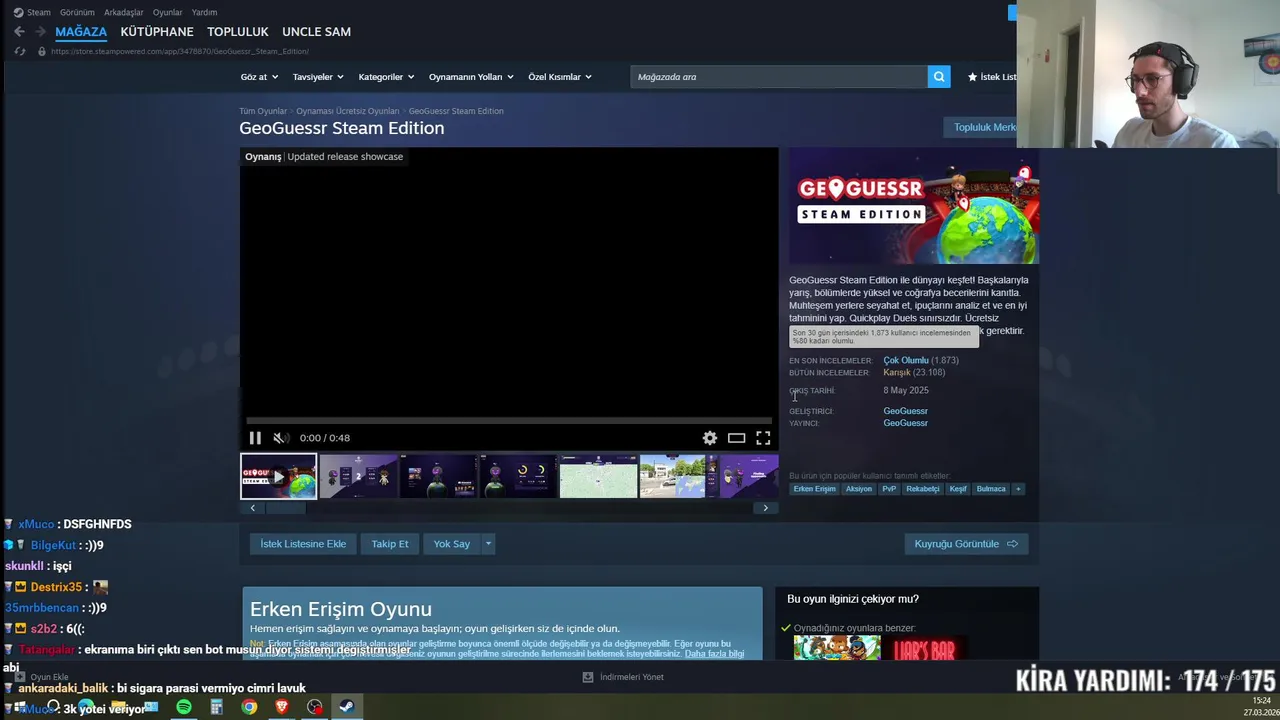Open the Steam menu
1280x720 pixels.
tap(38, 12)
